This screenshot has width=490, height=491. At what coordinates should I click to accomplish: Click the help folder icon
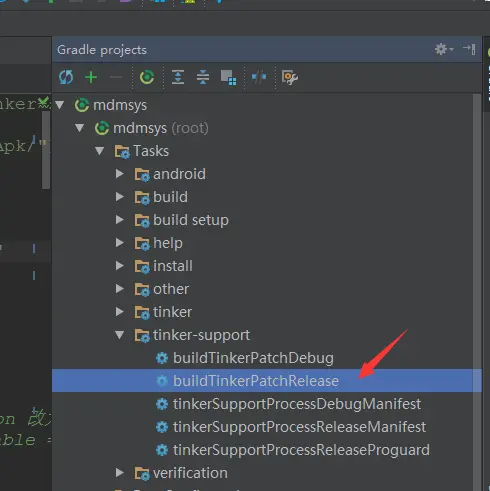142,244
